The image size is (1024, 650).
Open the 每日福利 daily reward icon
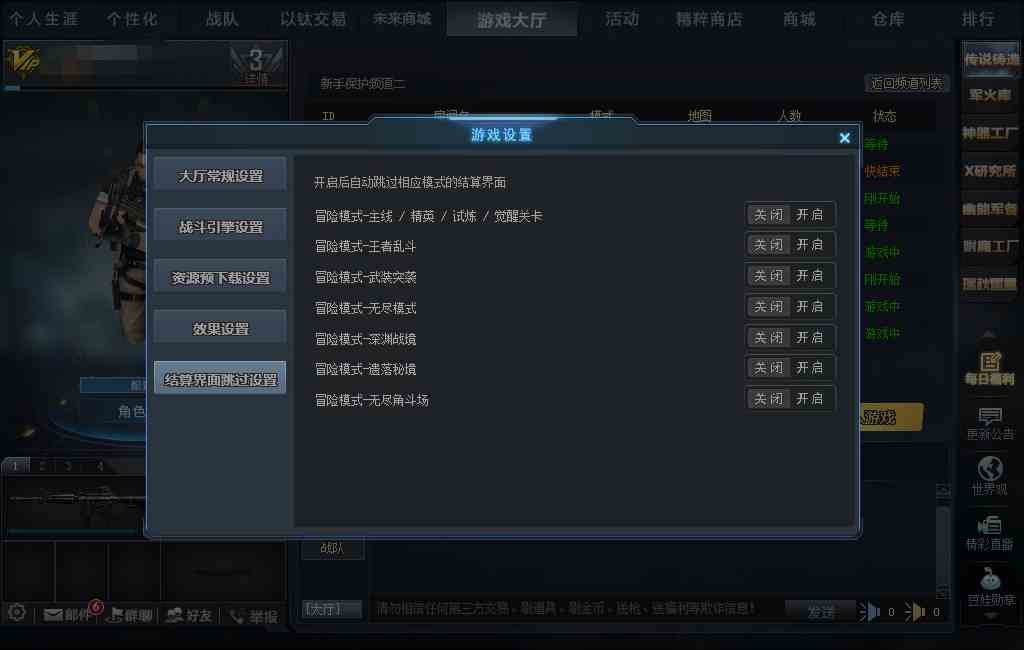pos(989,368)
